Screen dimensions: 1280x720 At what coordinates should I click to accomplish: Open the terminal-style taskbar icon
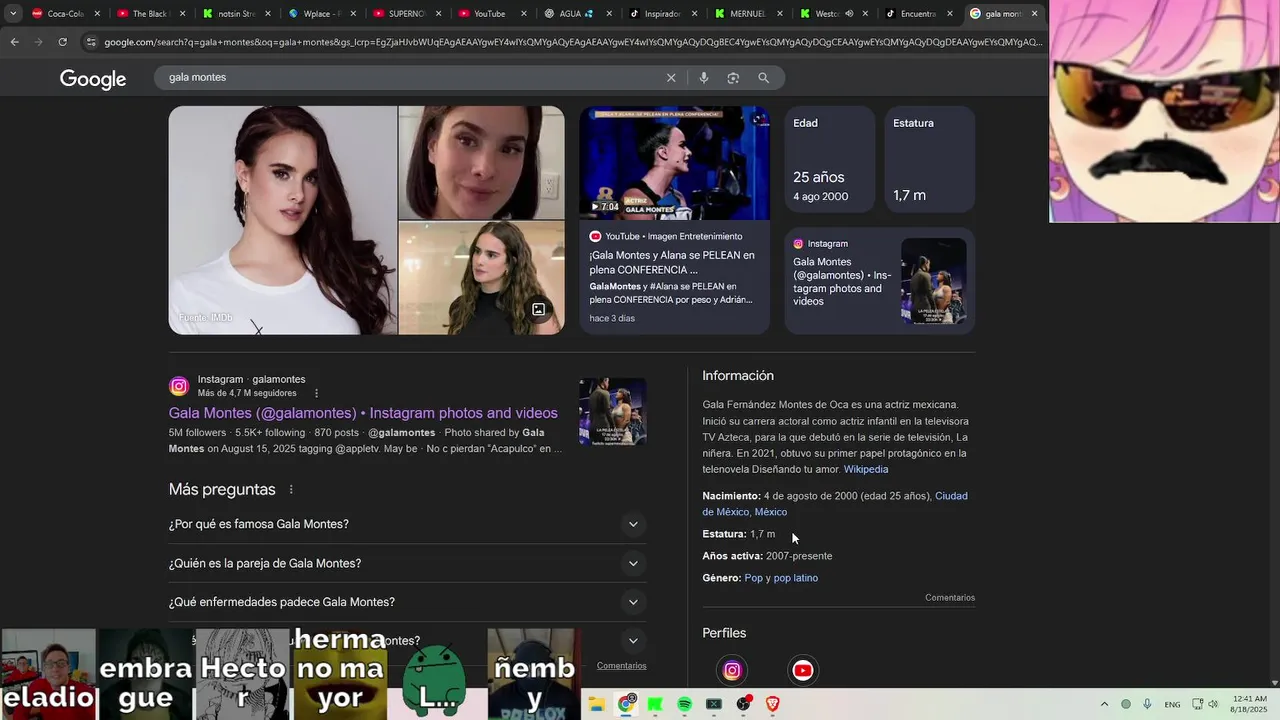(x=714, y=704)
